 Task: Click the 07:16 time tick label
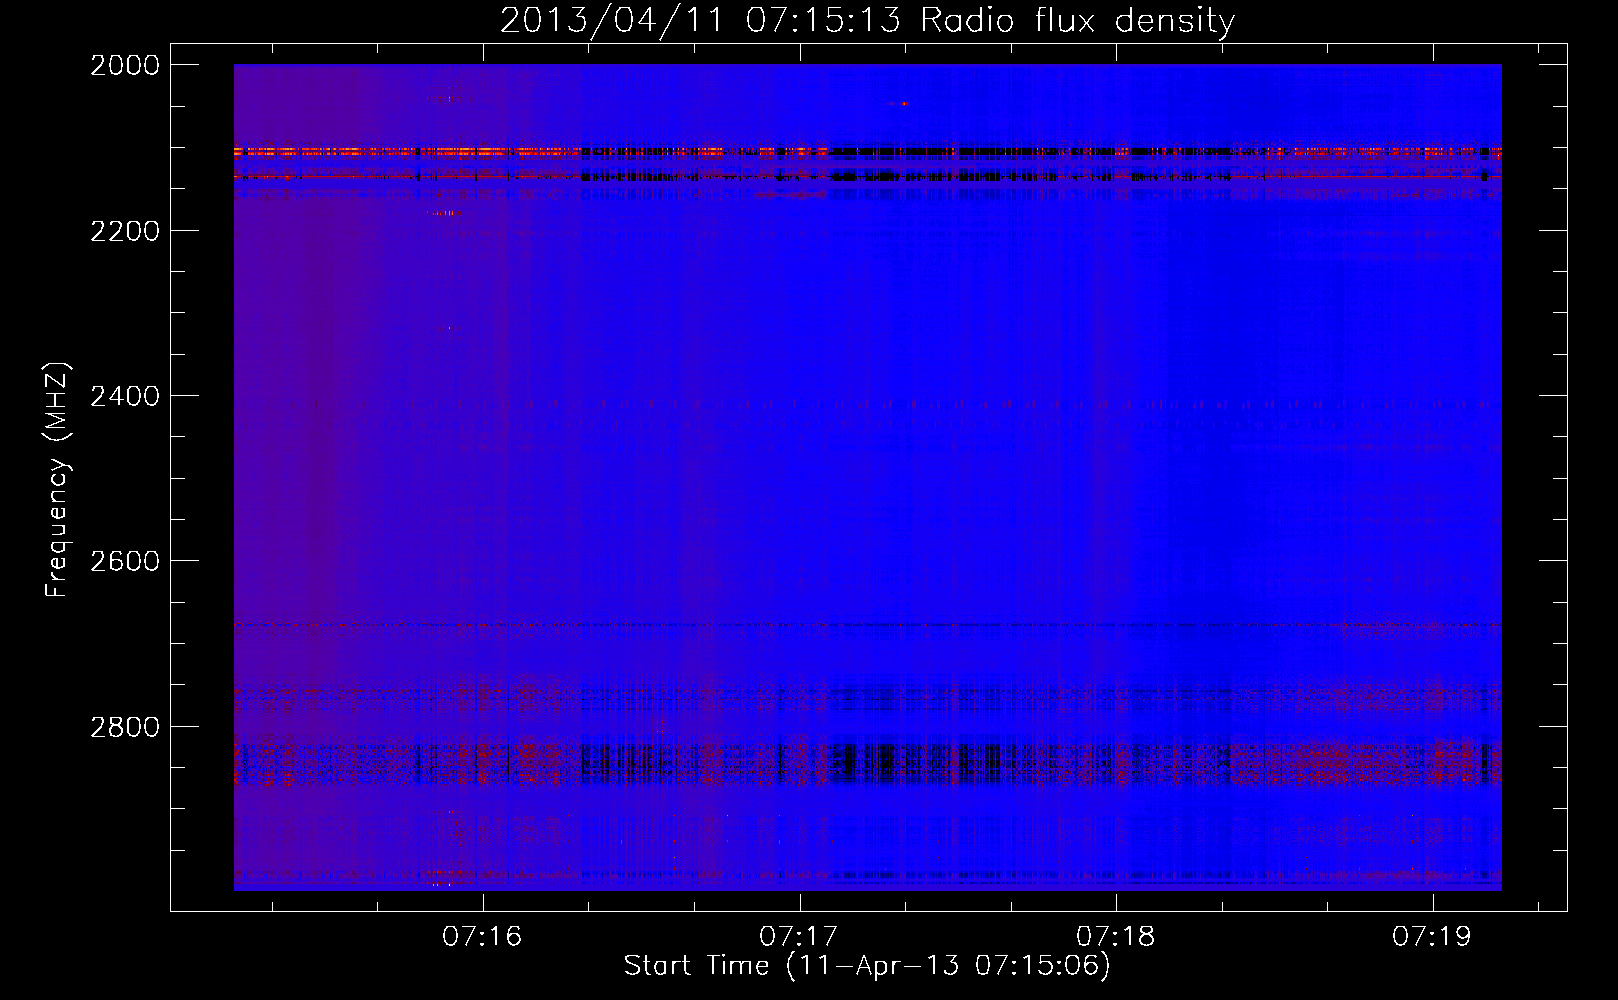483,937
